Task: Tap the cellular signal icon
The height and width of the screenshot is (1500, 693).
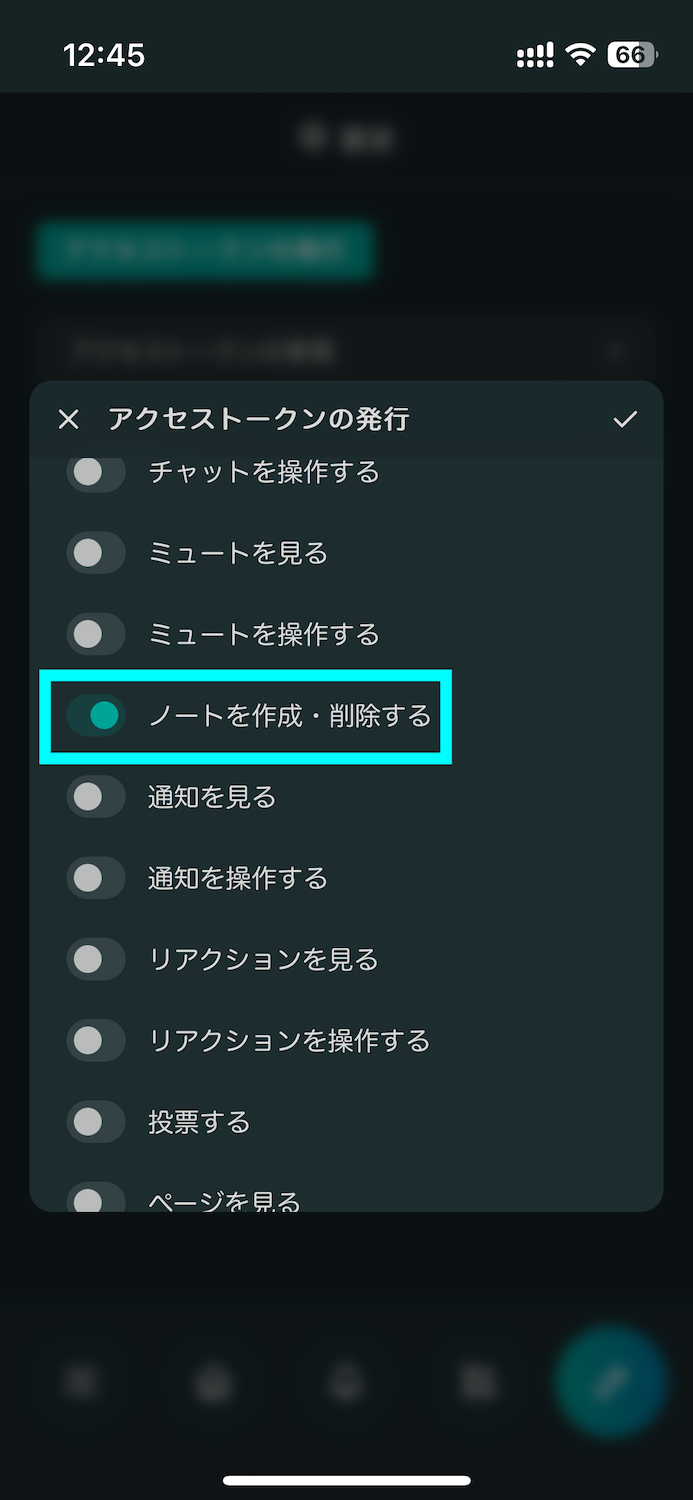Action: 535,56
